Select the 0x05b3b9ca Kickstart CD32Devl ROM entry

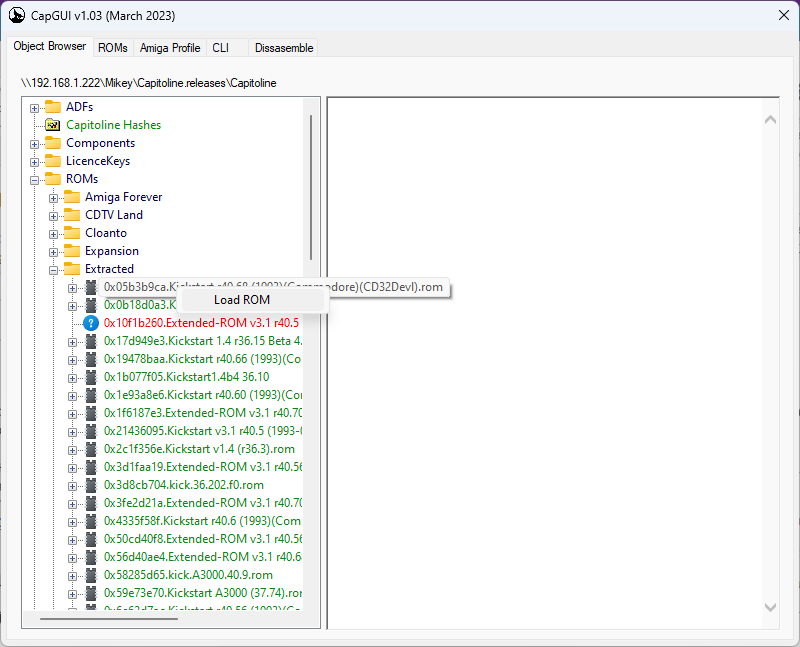(273, 287)
